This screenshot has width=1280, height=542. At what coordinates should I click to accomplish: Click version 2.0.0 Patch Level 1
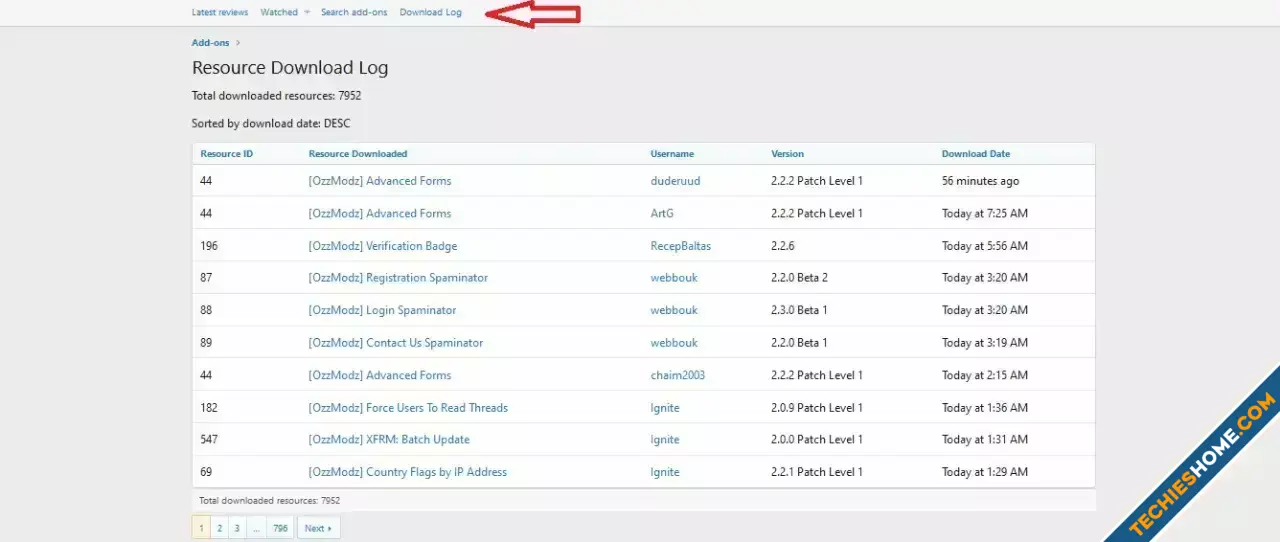click(x=817, y=440)
